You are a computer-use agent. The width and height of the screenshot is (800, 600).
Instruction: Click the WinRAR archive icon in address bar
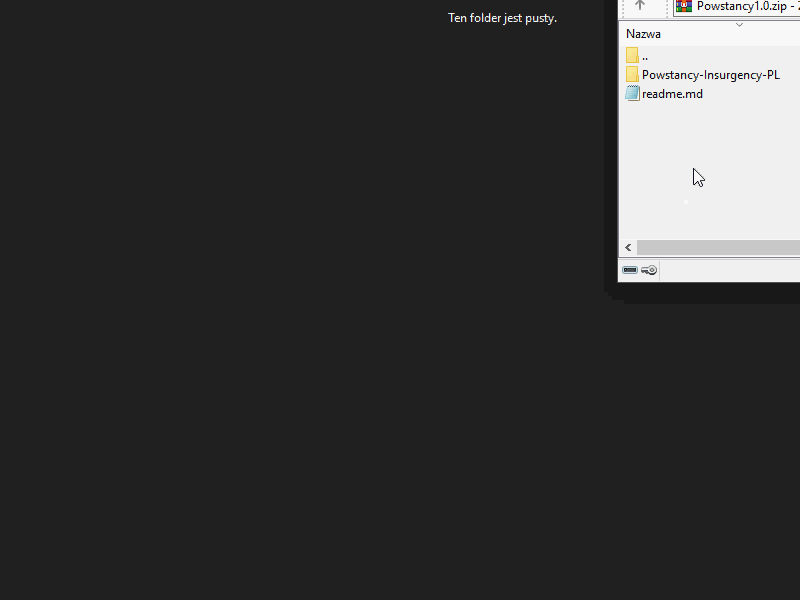click(x=684, y=6)
